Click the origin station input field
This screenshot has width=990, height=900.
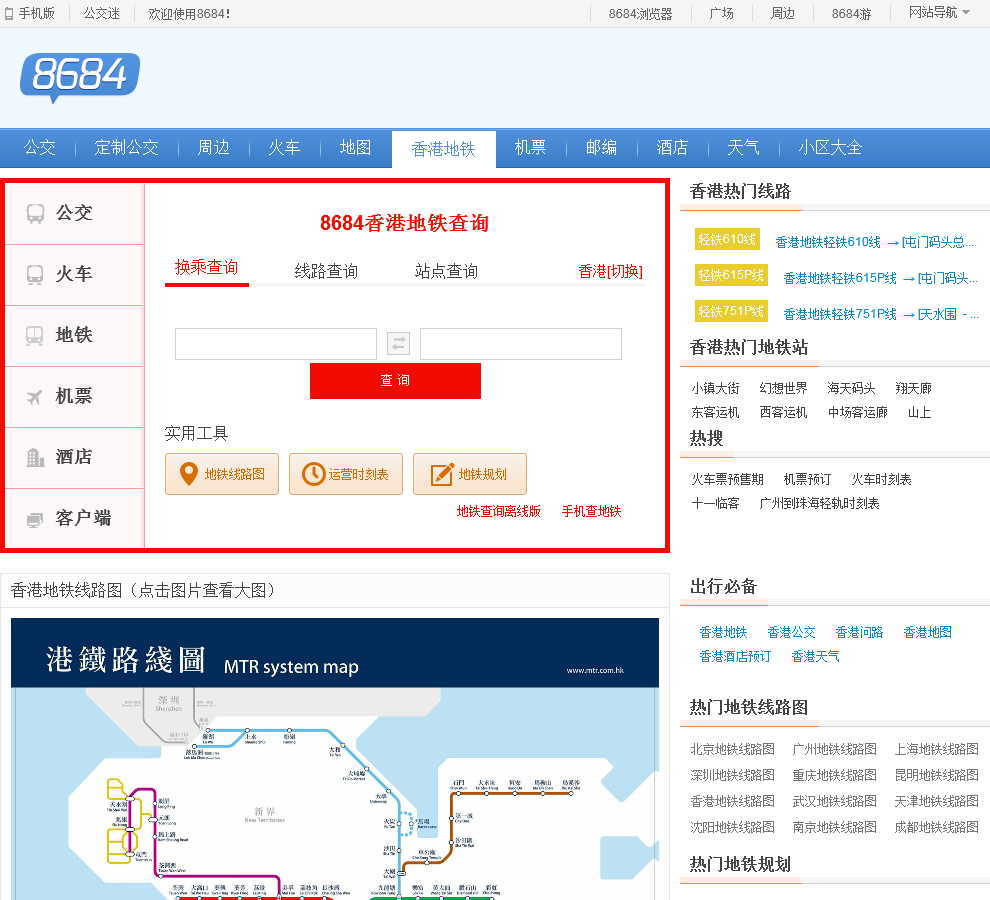(276, 344)
